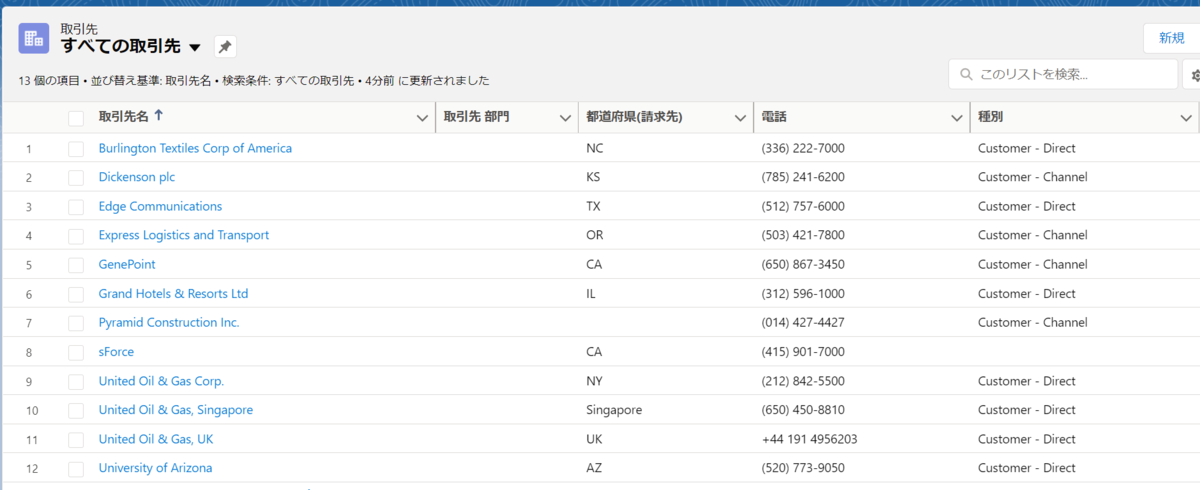Click the accounts building icon
Image resolution: width=1200 pixels, height=490 pixels.
pyautogui.click(x=34, y=38)
